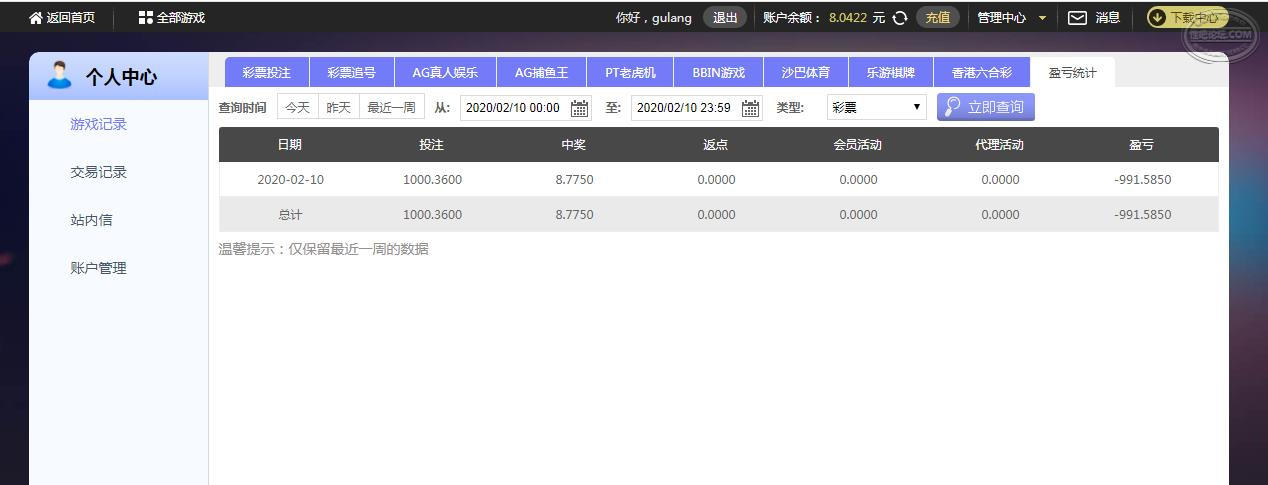Click the 个人中心 user avatar icon
This screenshot has width=1268, height=485.
coord(60,75)
